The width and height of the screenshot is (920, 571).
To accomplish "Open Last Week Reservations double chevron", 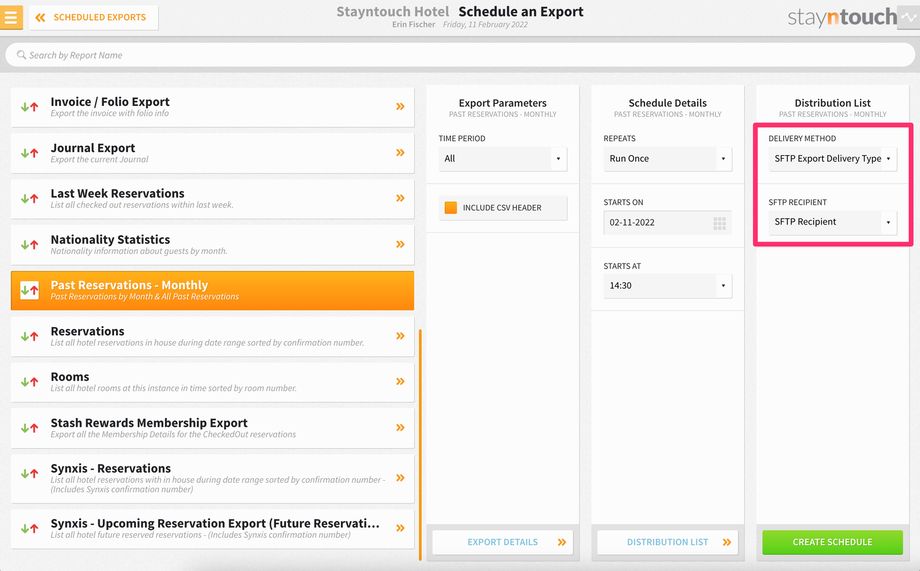I will pyautogui.click(x=400, y=198).
